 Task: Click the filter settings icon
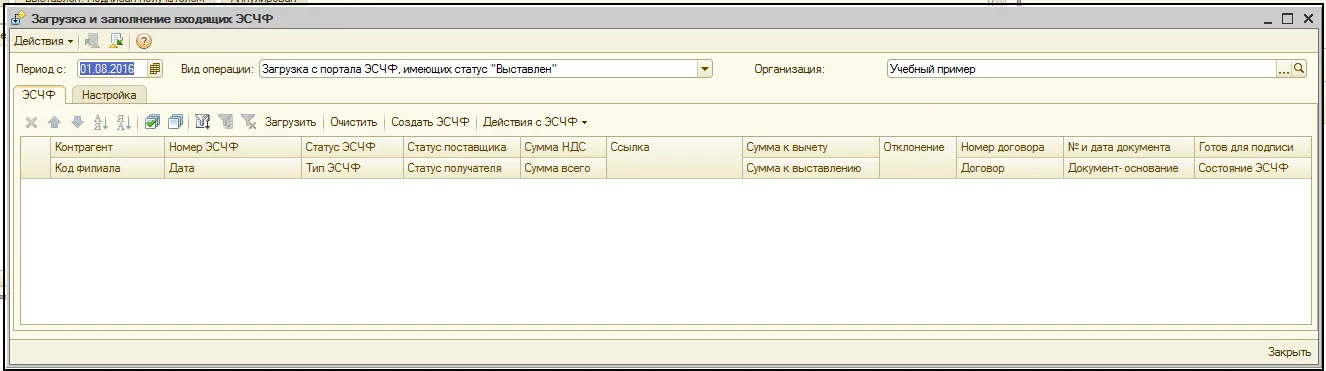pyautogui.click(x=203, y=122)
